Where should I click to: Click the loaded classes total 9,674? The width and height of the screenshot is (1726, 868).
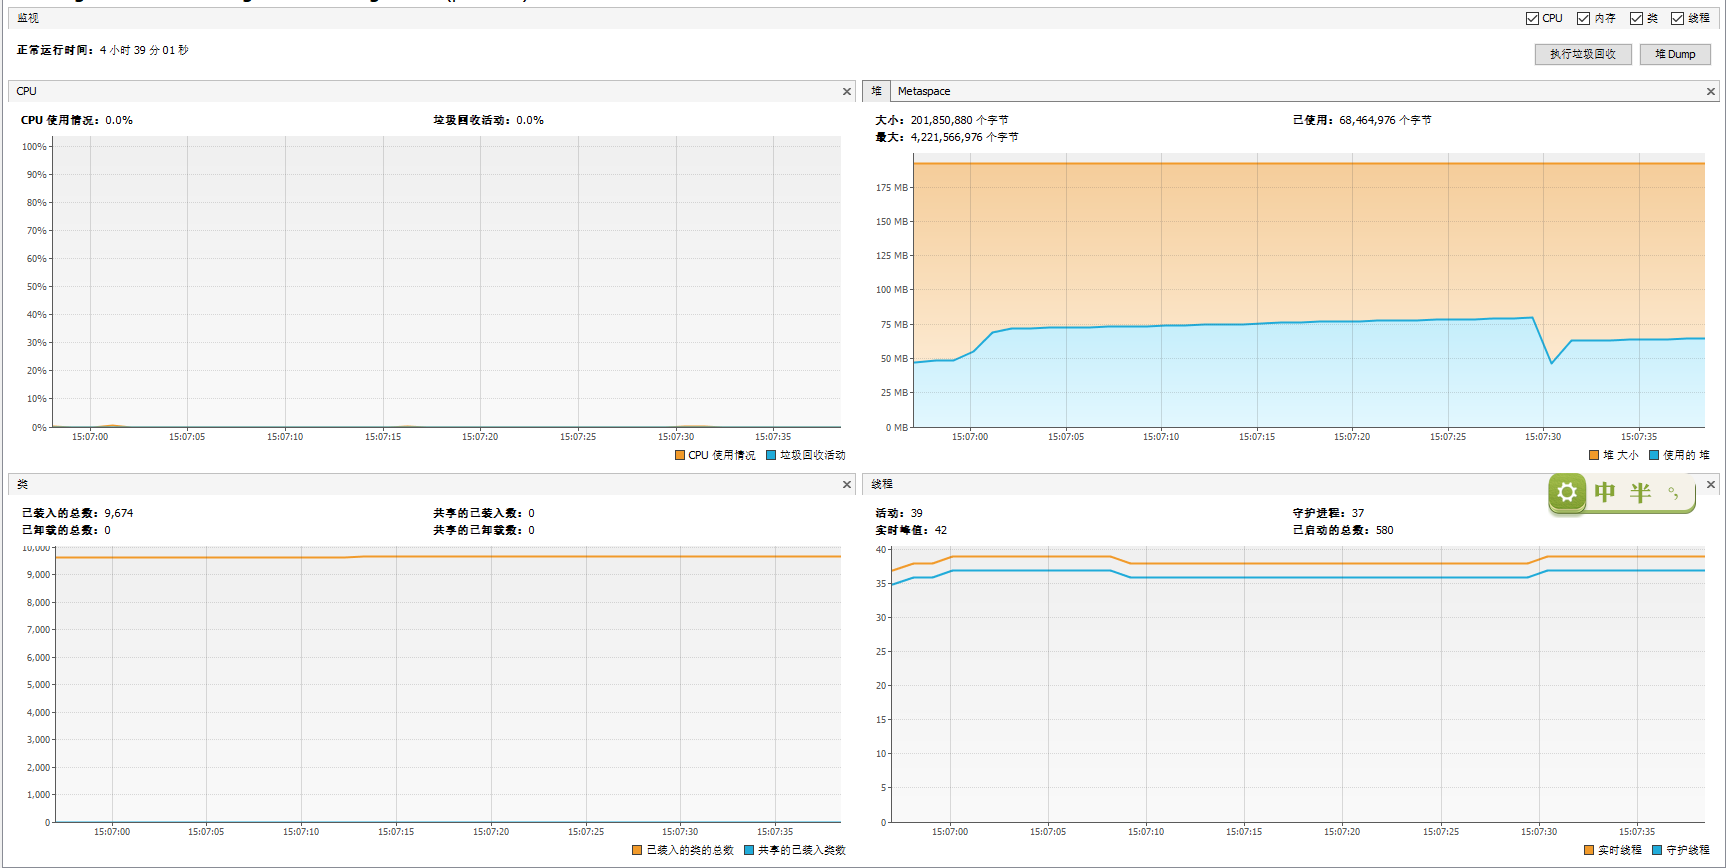pos(119,513)
